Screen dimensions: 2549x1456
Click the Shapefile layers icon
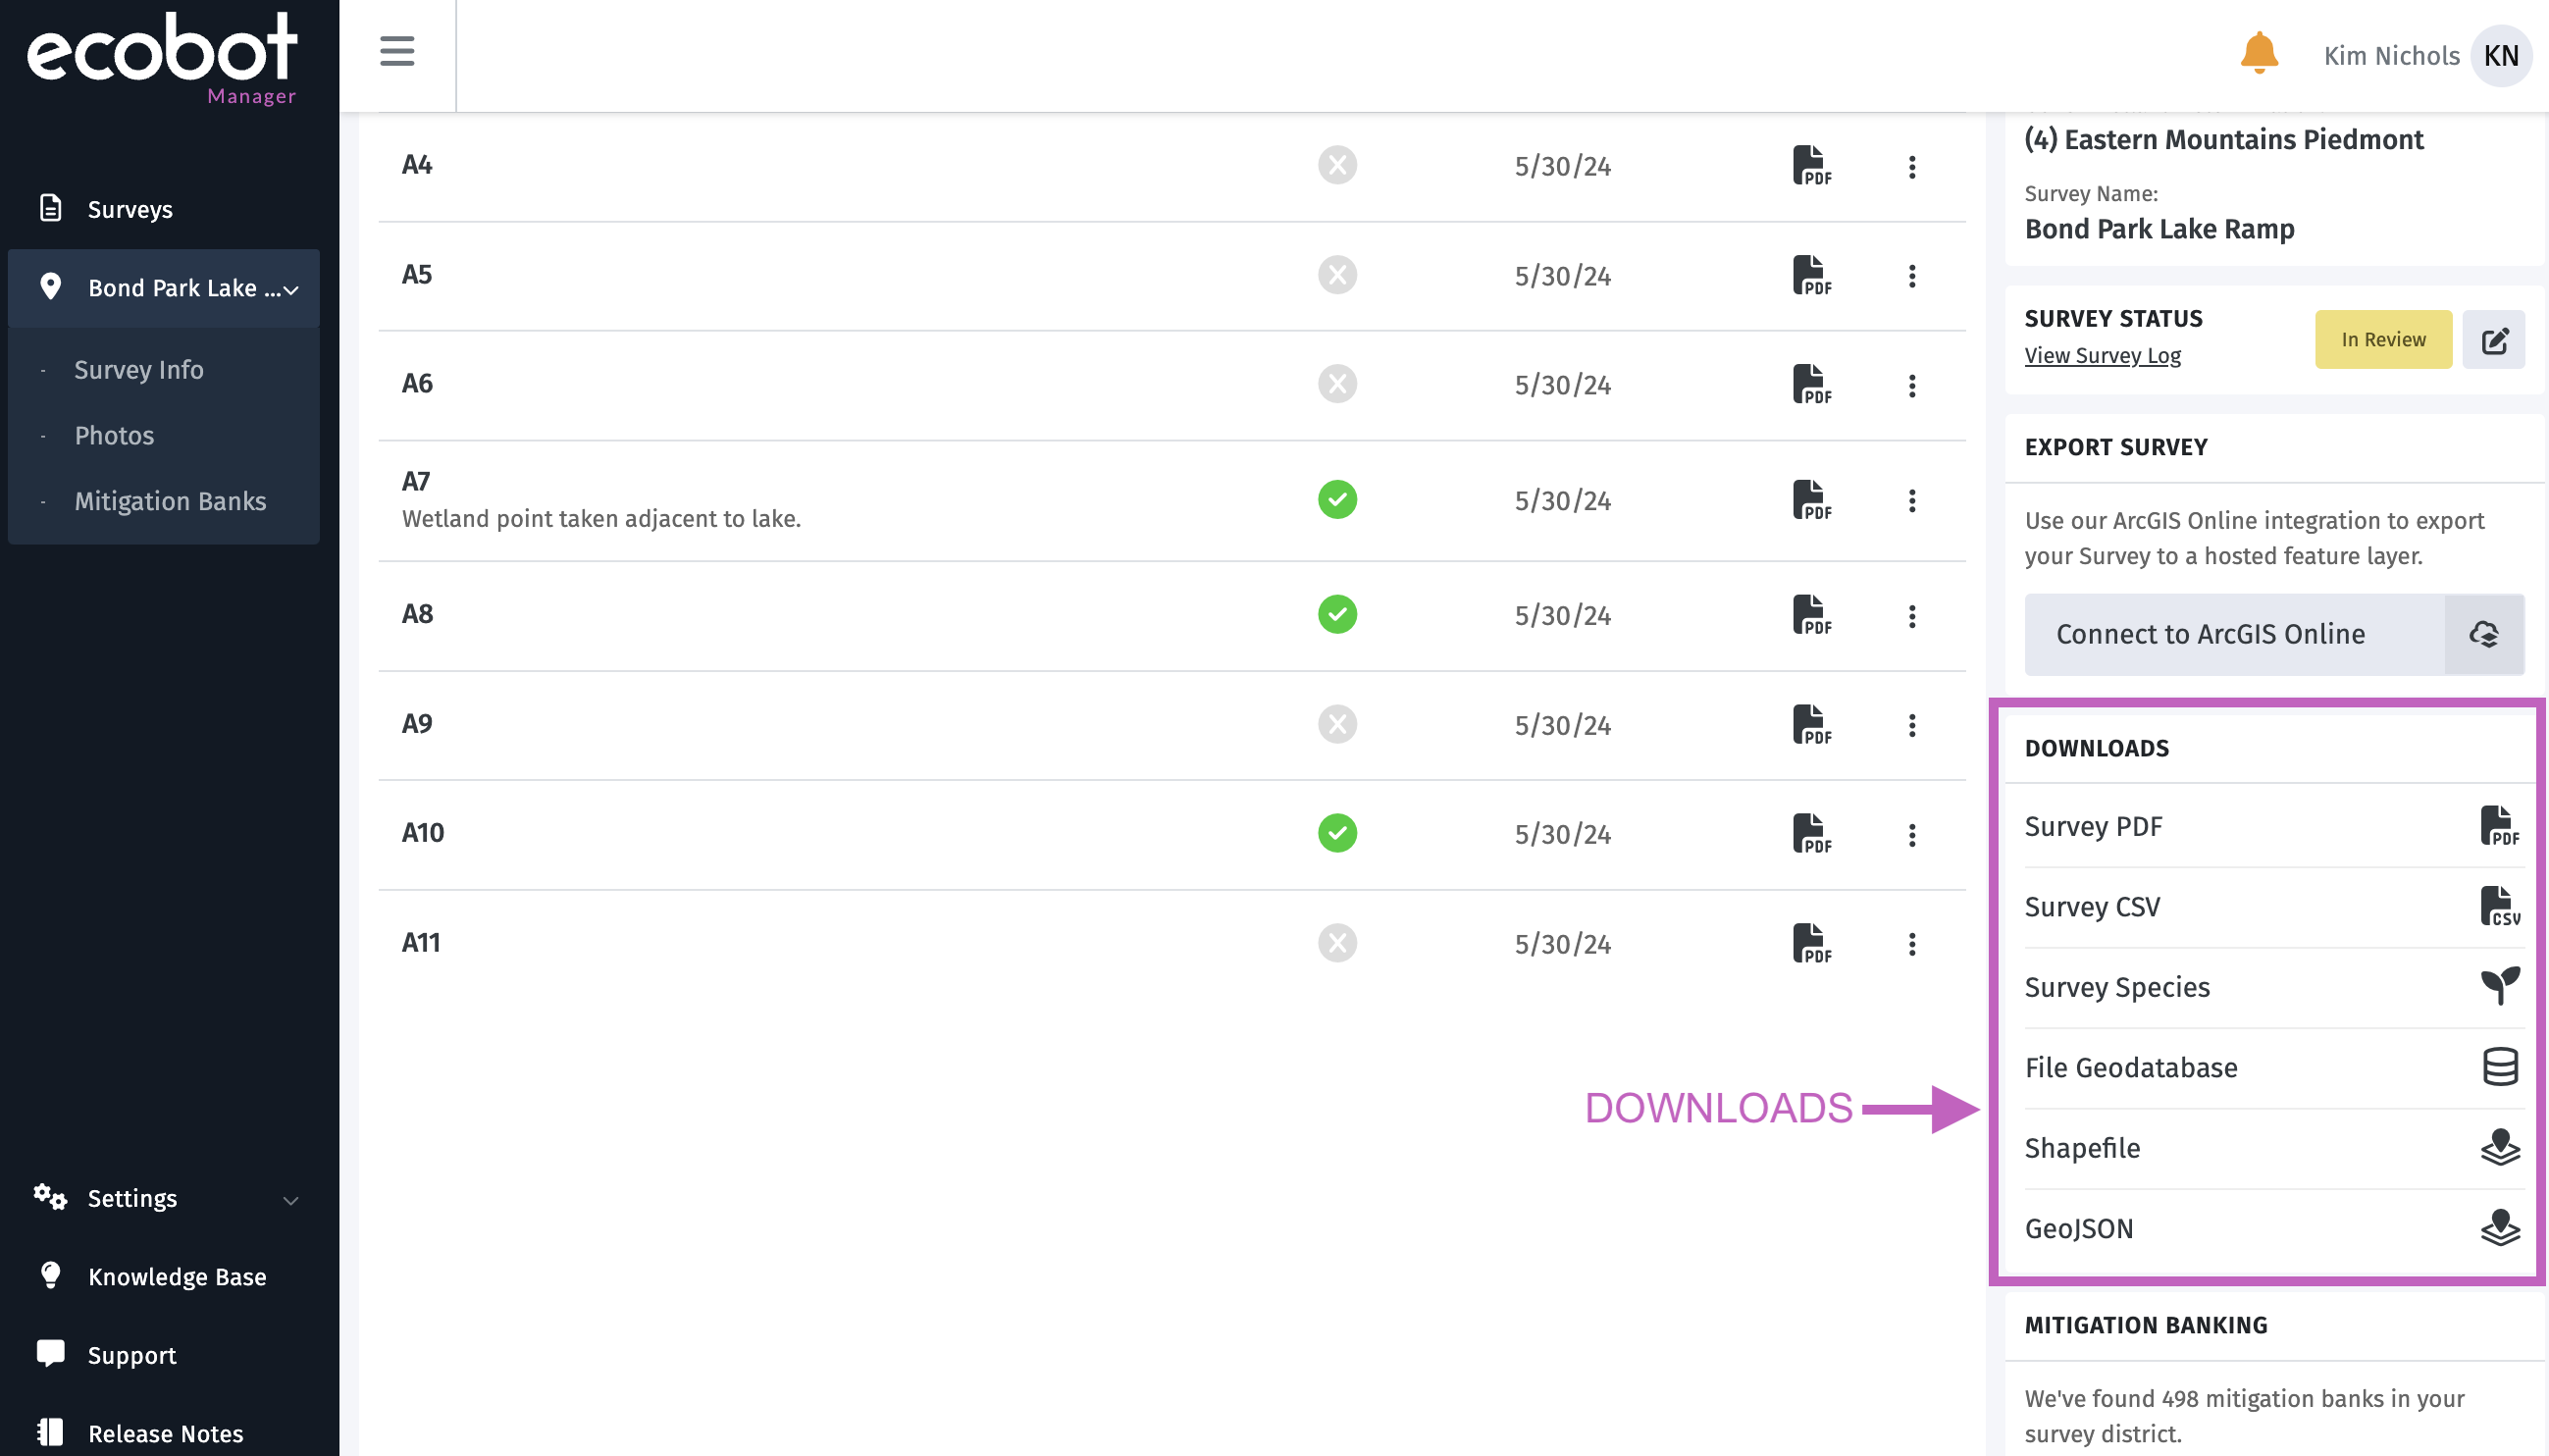(x=2499, y=1147)
